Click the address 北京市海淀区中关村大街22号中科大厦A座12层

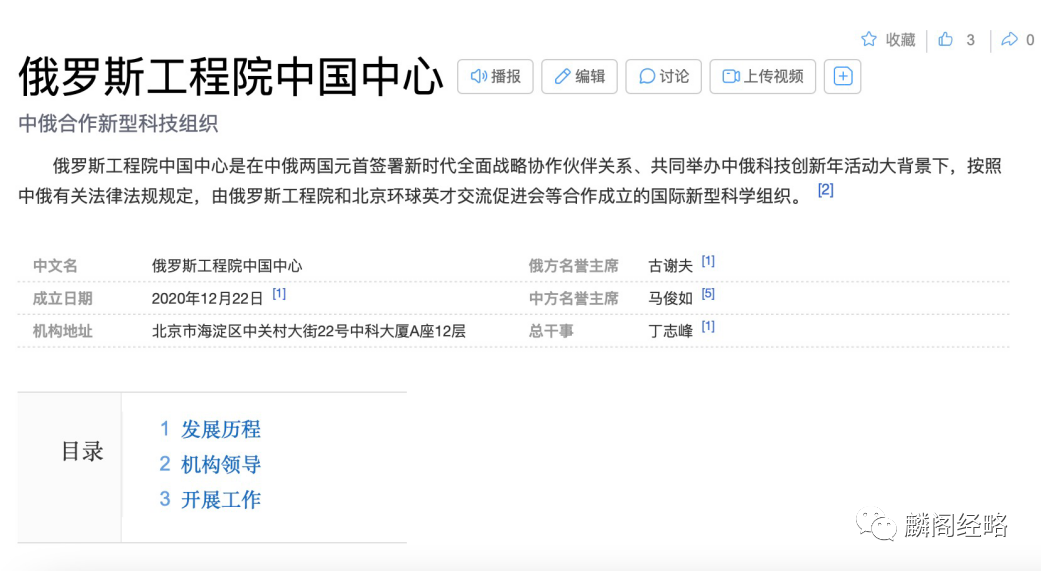[x=309, y=331]
